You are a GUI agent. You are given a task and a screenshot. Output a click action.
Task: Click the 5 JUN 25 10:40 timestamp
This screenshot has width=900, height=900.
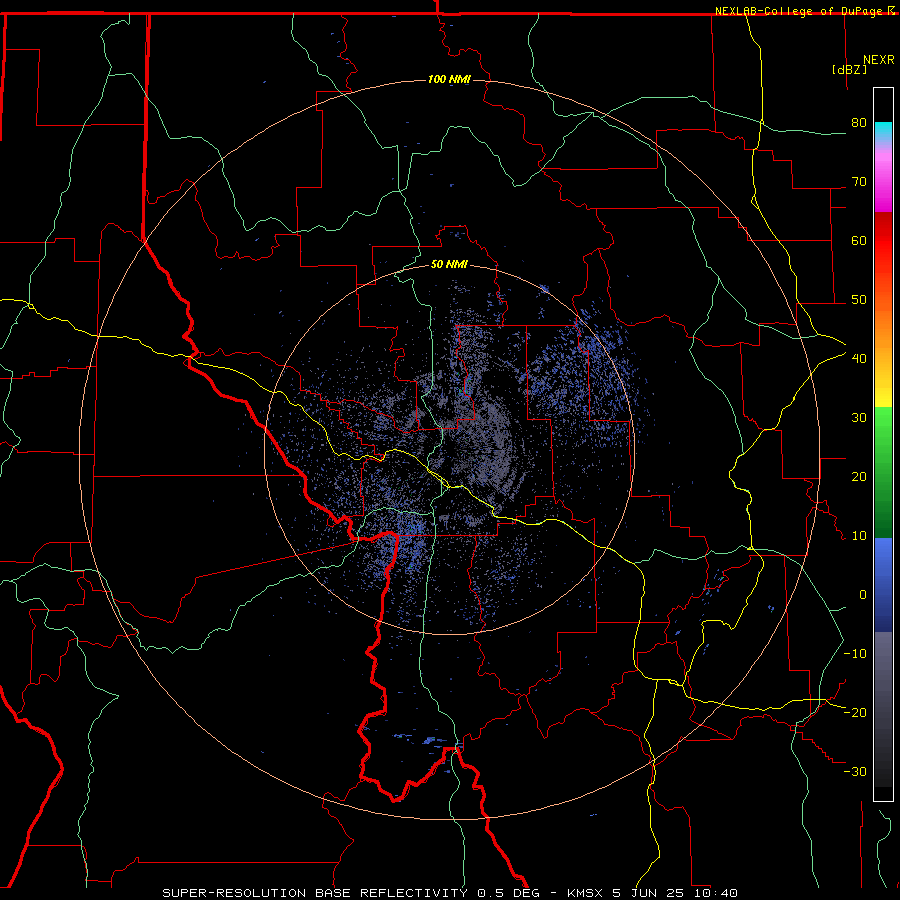pos(675,893)
